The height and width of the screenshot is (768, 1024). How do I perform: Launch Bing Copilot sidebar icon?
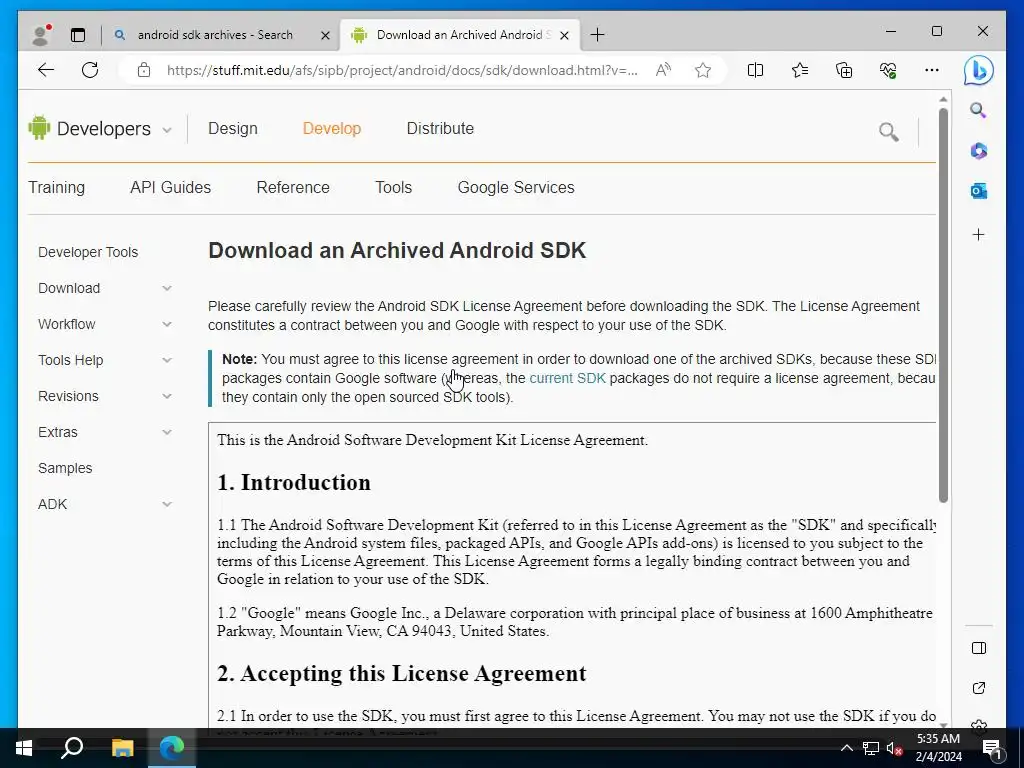(x=978, y=71)
